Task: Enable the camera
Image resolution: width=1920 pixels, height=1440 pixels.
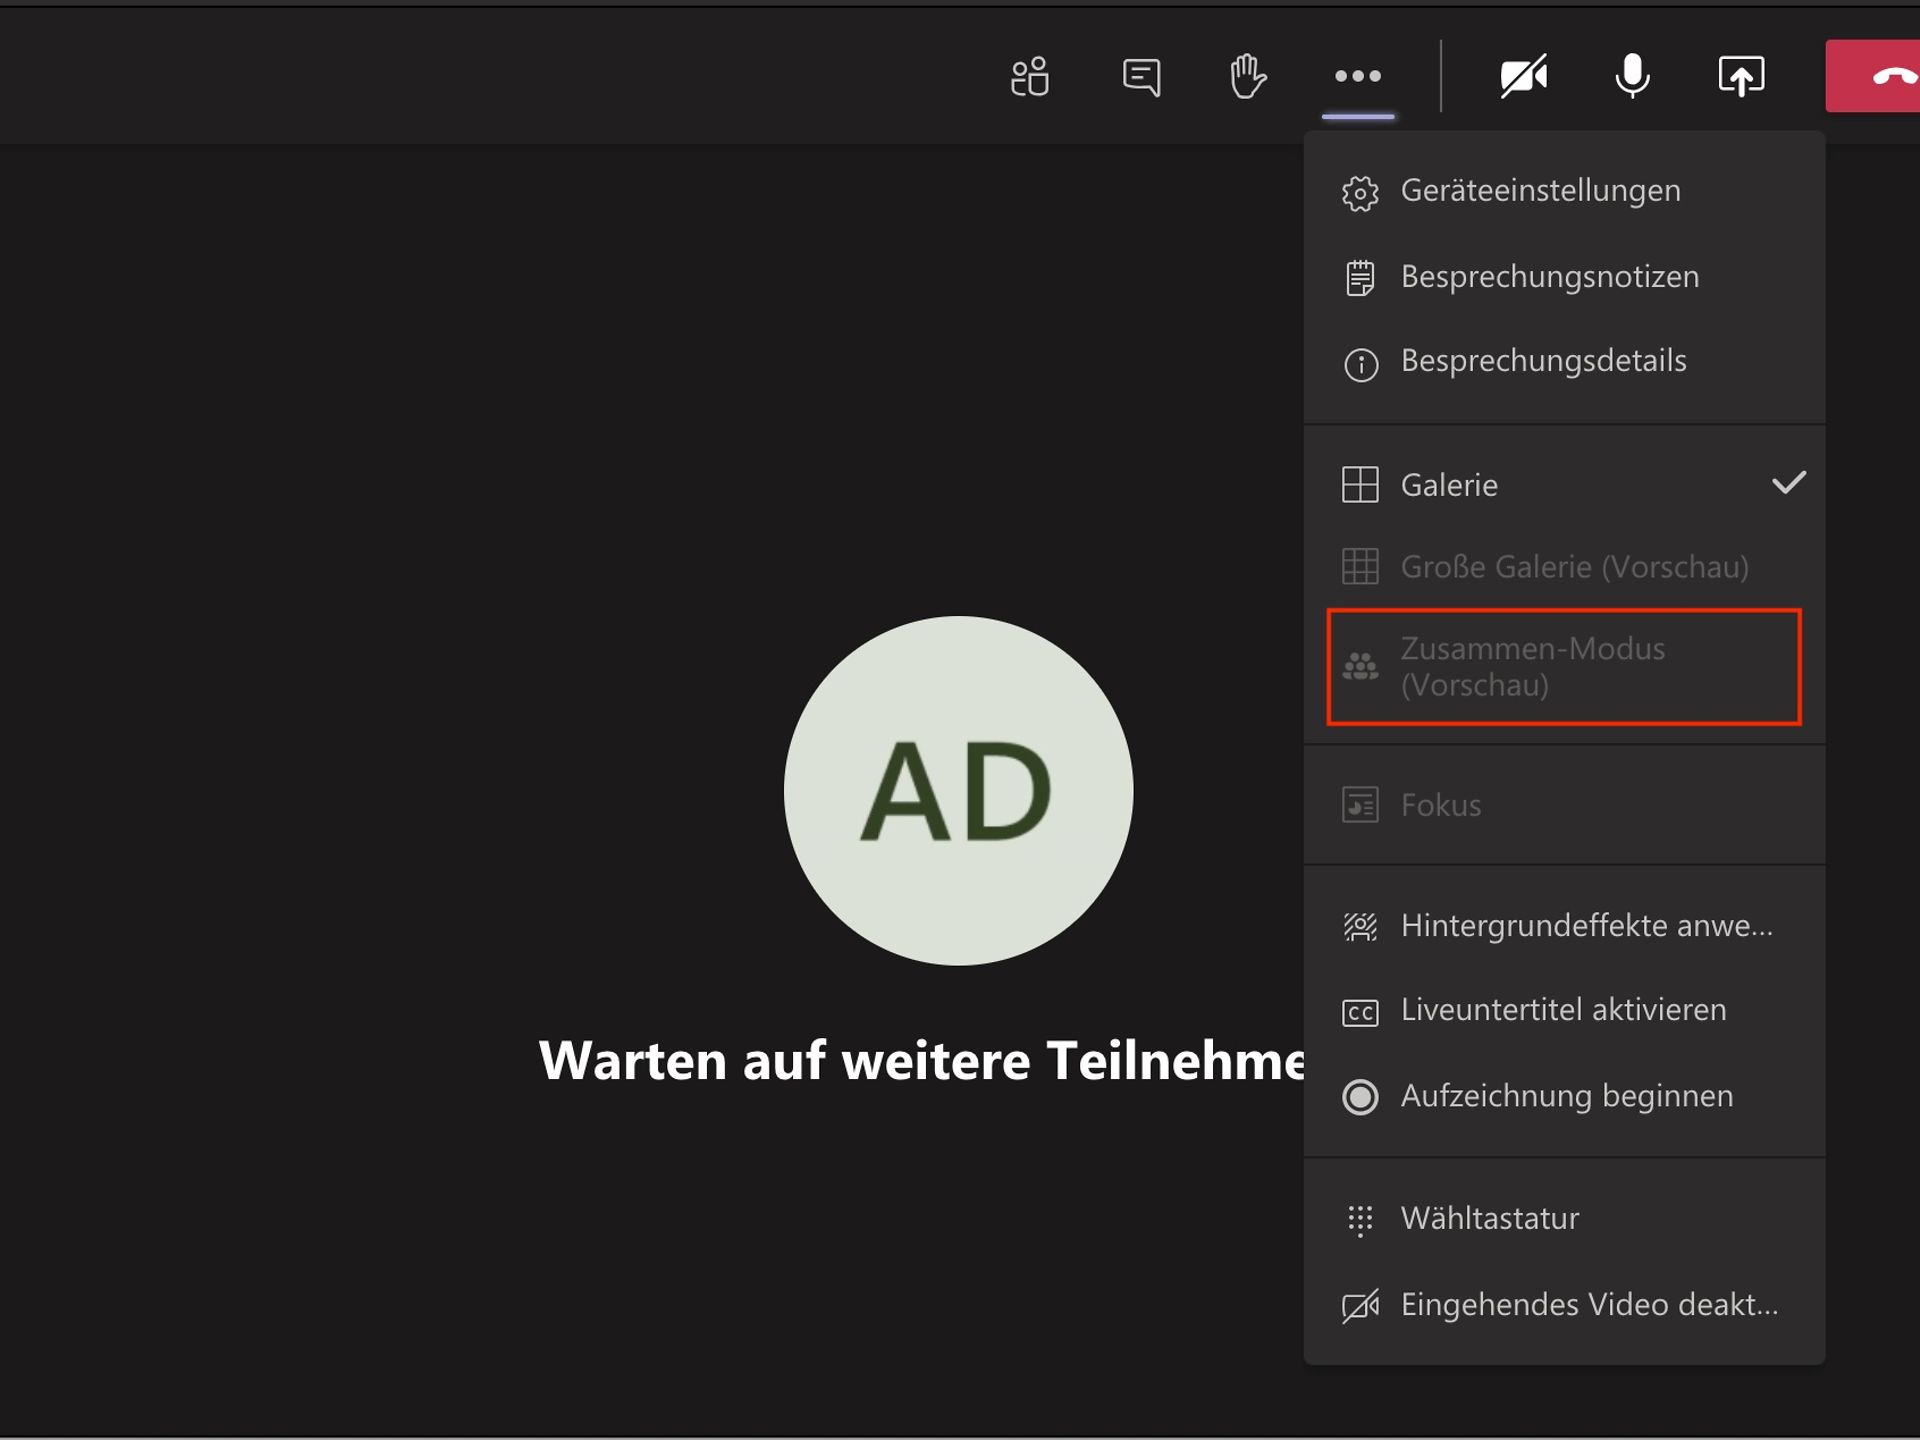Action: (x=1524, y=76)
